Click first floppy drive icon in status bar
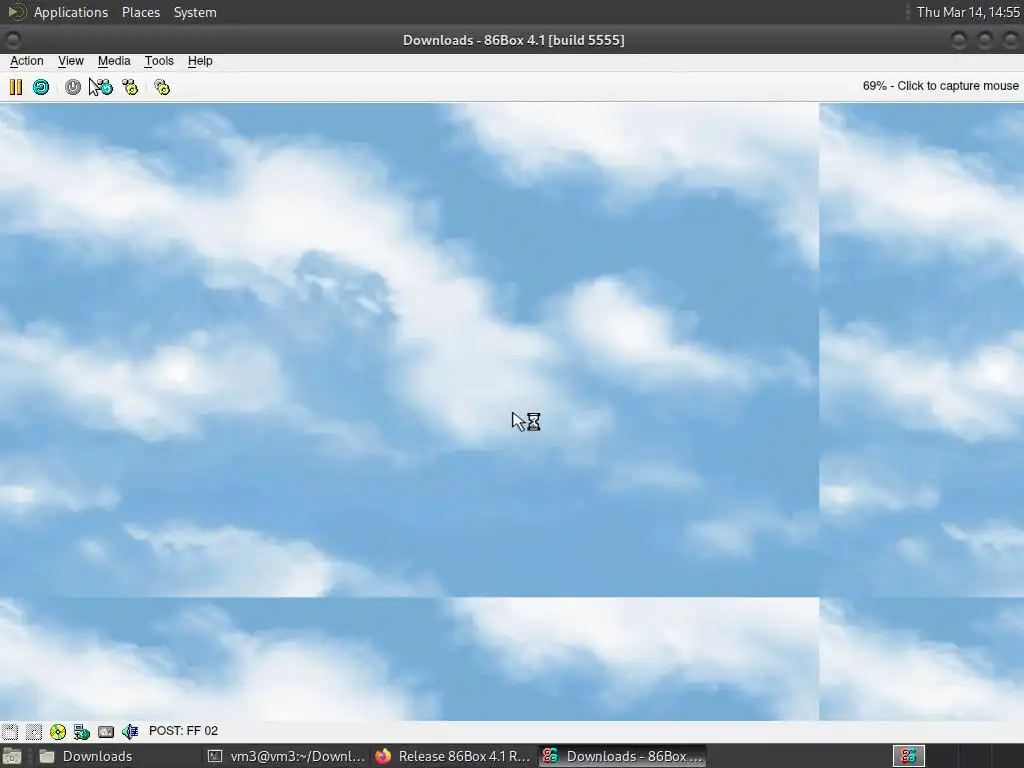1024x768 pixels. 10,731
